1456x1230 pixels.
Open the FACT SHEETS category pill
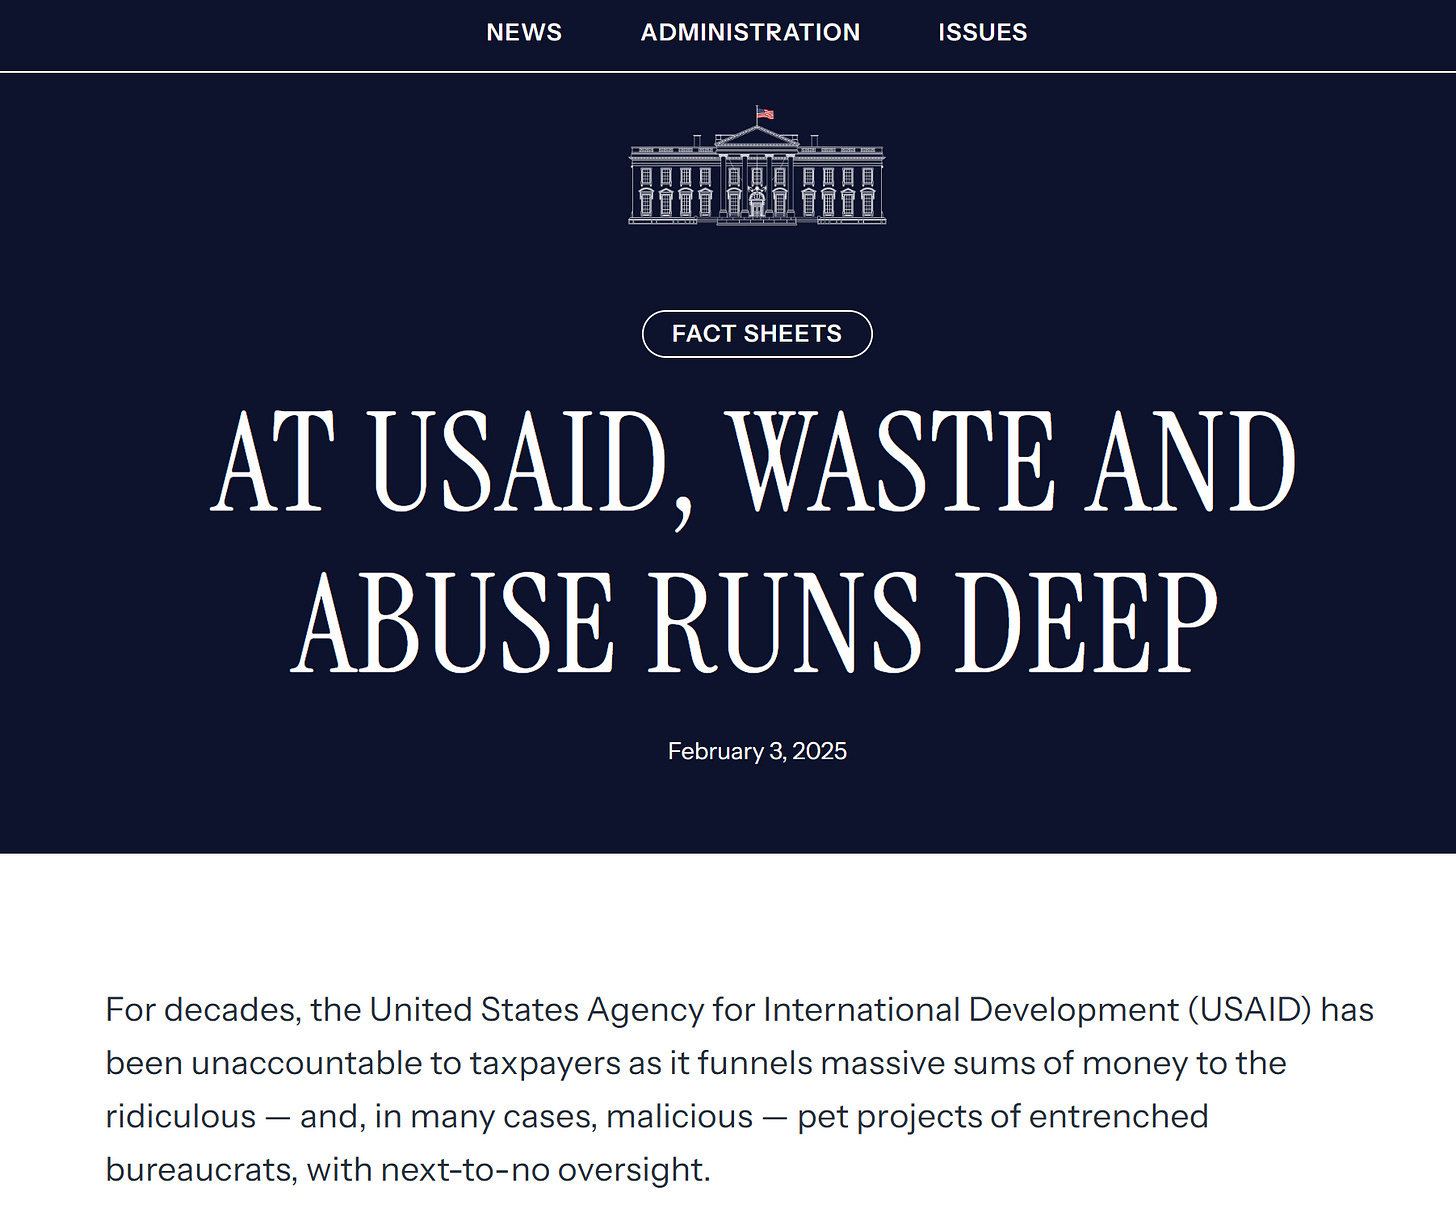(757, 334)
